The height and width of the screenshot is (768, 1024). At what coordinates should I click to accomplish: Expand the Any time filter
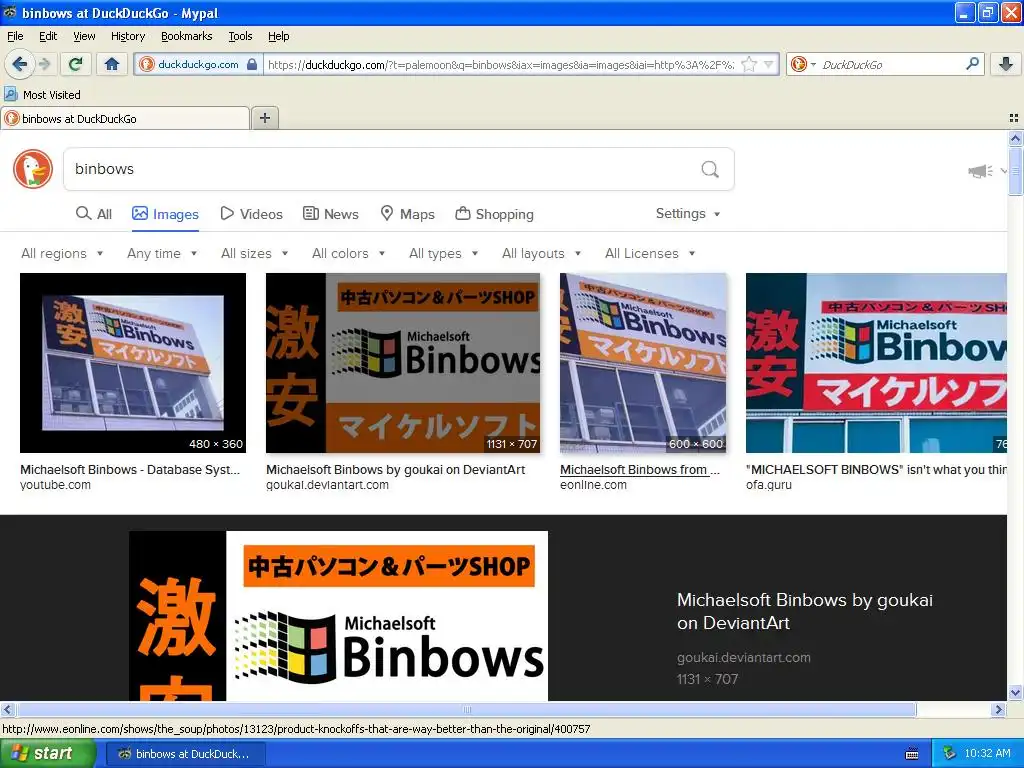tap(162, 253)
